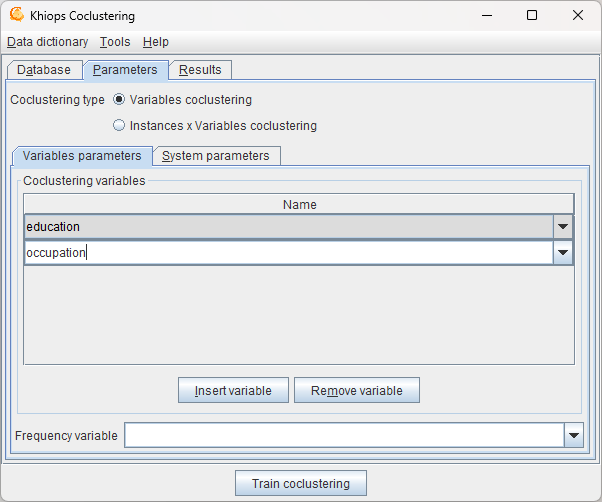This screenshot has height=502, width=603.
Task: Open the Tools menu
Action: (115, 42)
